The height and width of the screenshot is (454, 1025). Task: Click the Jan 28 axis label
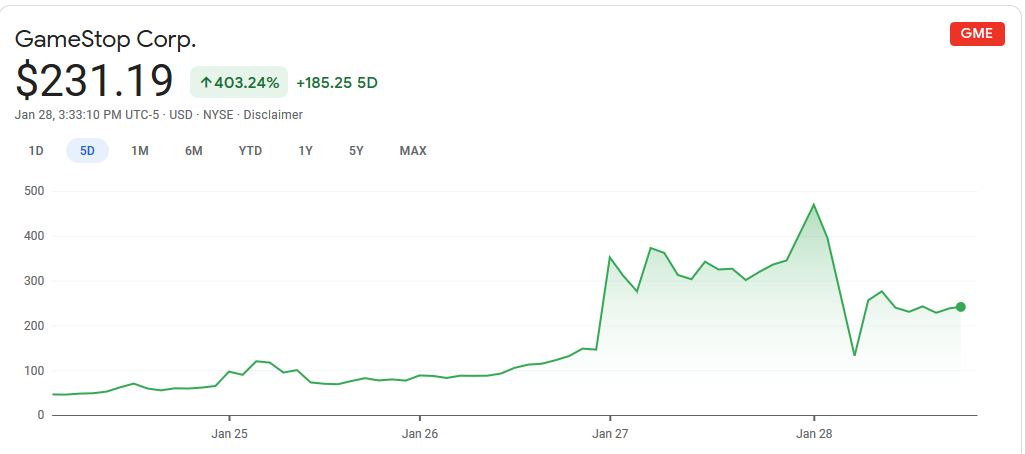814,434
